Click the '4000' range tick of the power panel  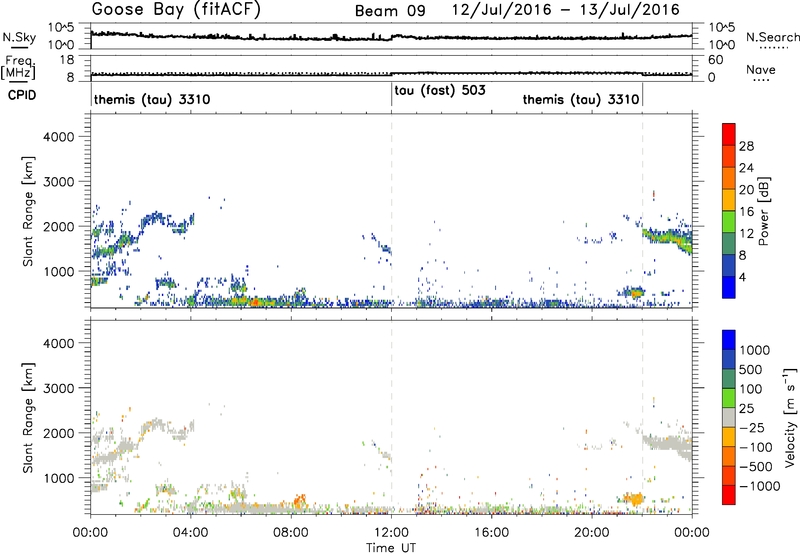(59, 137)
